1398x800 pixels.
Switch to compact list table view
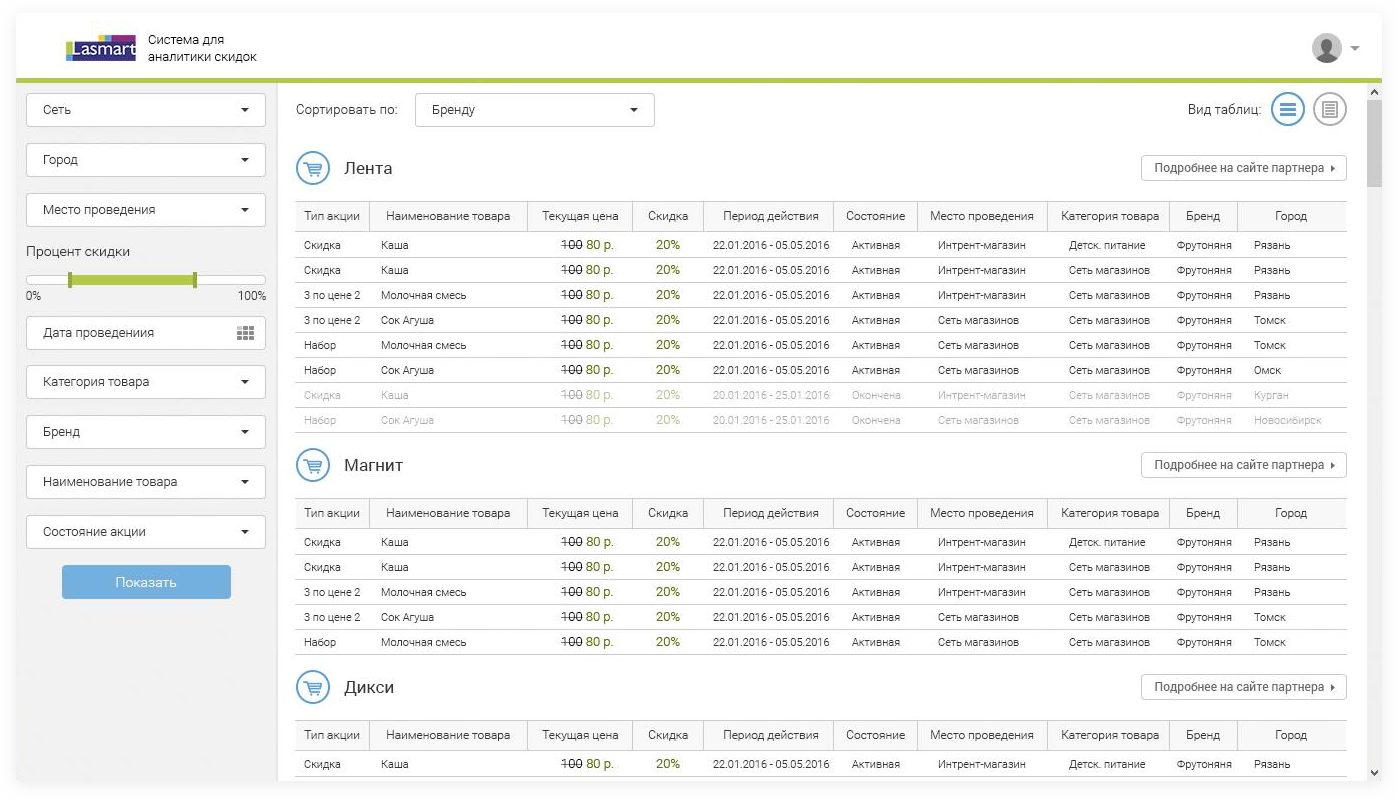pos(1288,109)
